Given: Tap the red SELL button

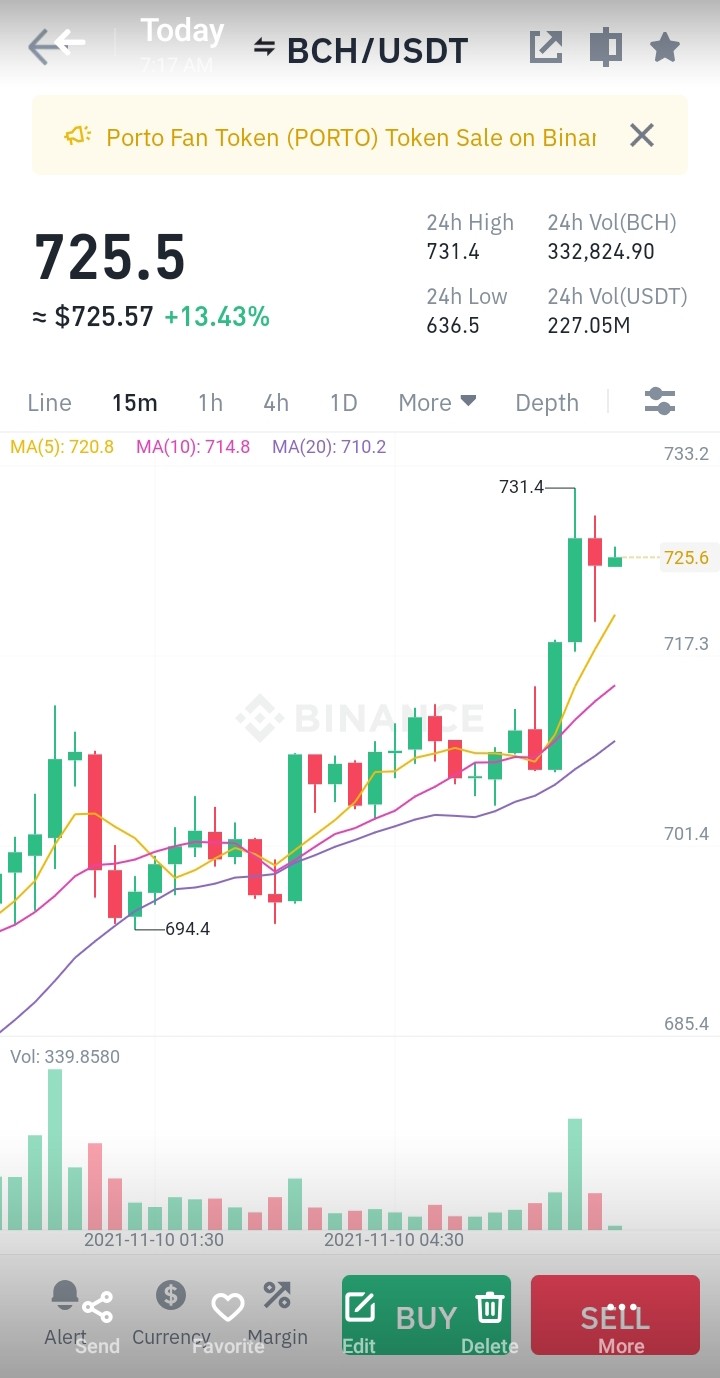Looking at the screenshot, I should point(615,1316).
